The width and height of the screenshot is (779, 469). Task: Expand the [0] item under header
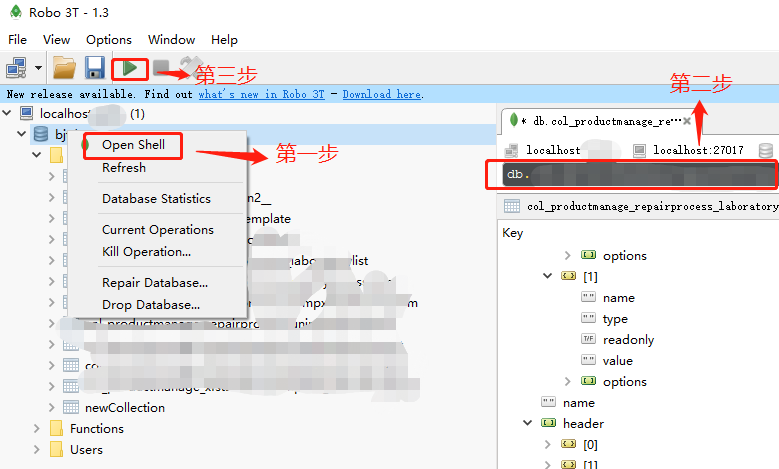[547, 444]
